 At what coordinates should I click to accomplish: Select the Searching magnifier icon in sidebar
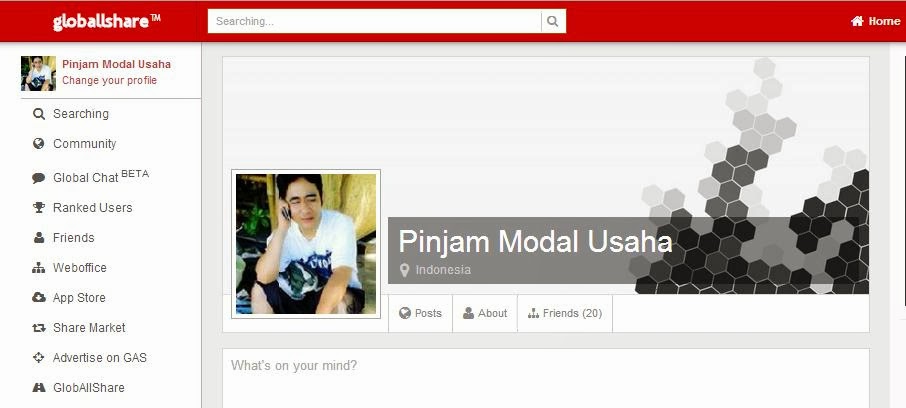coord(39,114)
